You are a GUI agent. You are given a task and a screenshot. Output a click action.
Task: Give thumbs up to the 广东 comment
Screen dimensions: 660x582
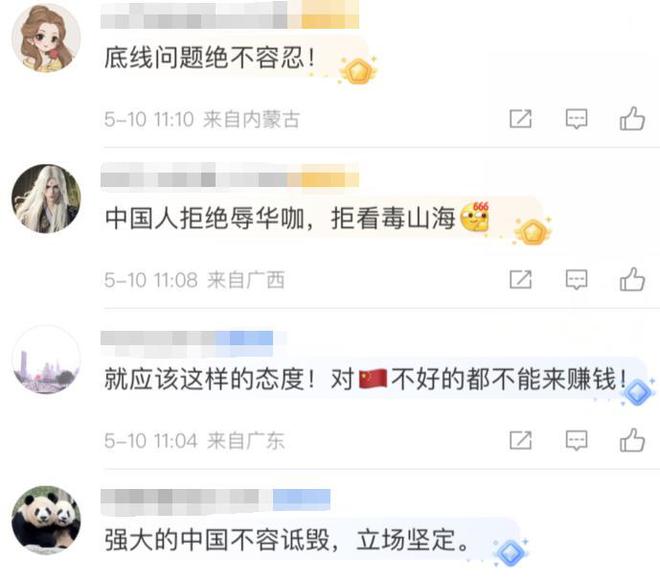pyautogui.click(x=632, y=440)
